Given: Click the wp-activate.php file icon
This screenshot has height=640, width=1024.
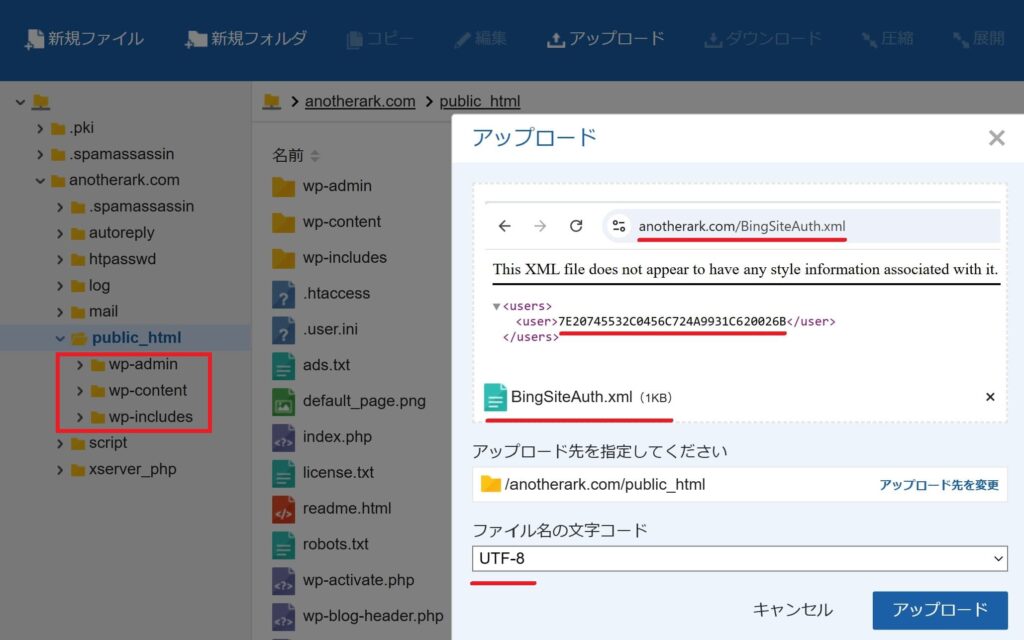Looking at the screenshot, I should (283, 581).
